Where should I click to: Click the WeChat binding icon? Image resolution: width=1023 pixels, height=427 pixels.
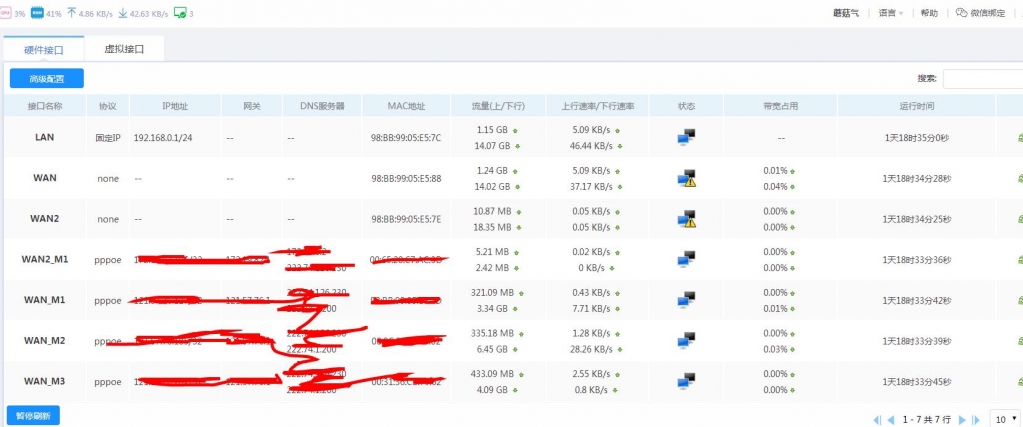click(x=962, y=13)
